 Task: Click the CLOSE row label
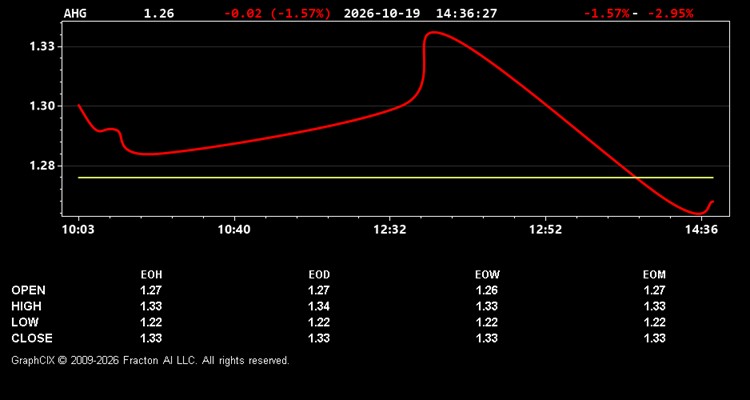pyautogui.click(x=32, y=338)
